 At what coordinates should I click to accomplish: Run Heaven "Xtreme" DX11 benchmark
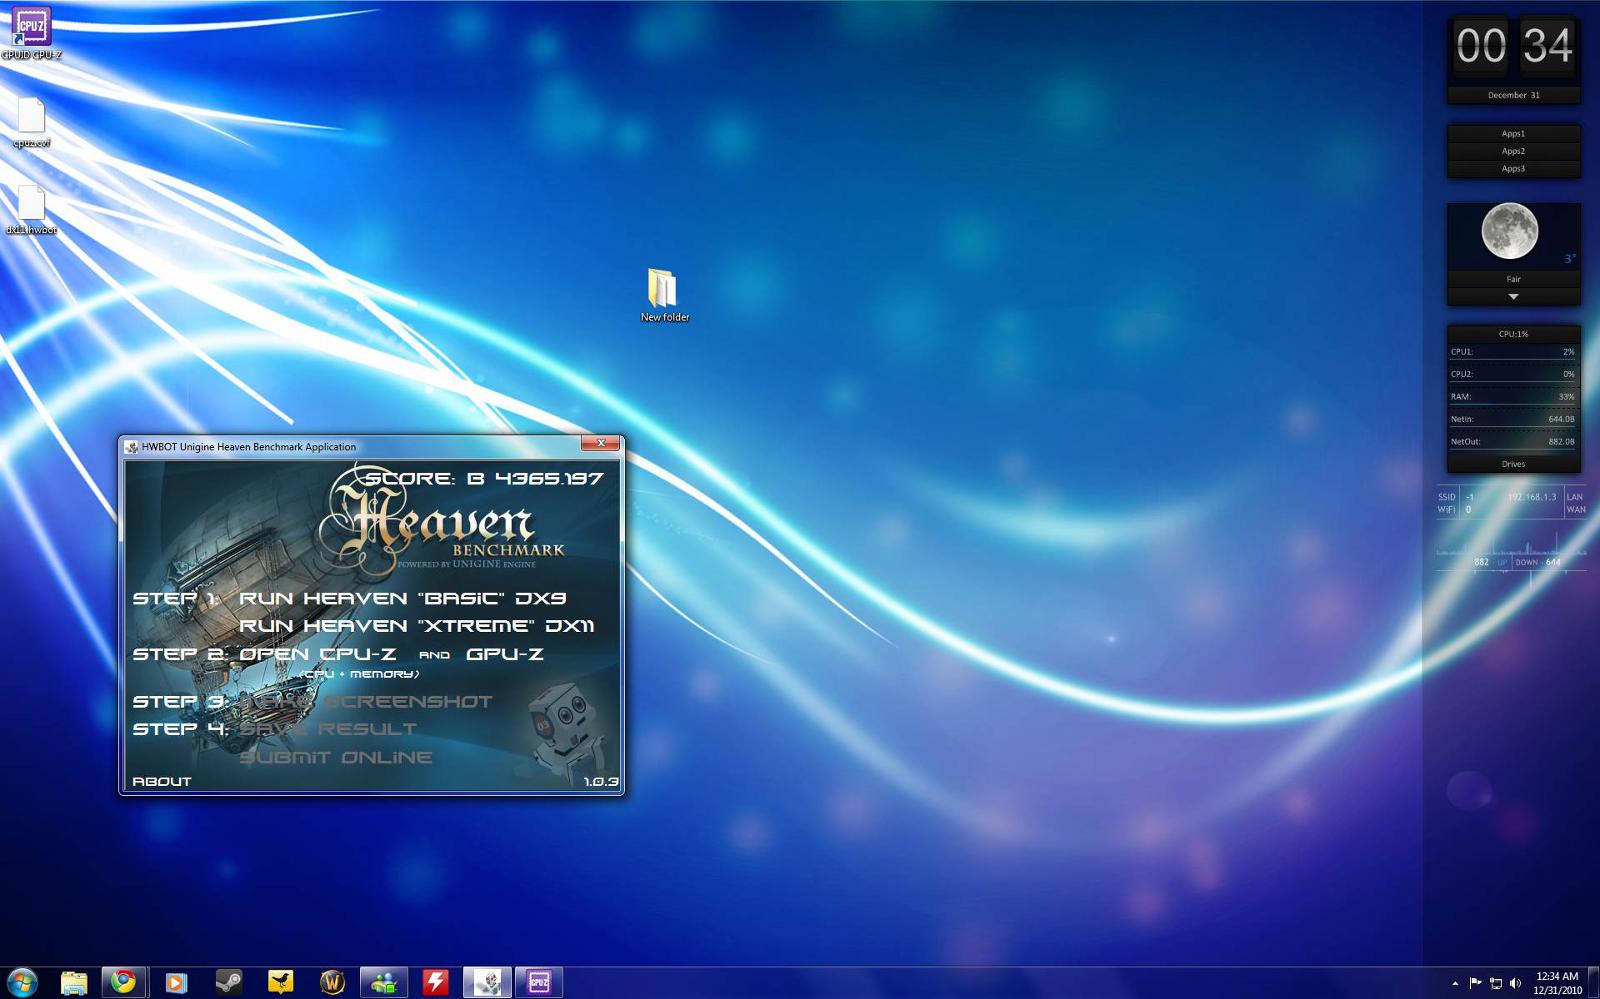tap(417, 626)
